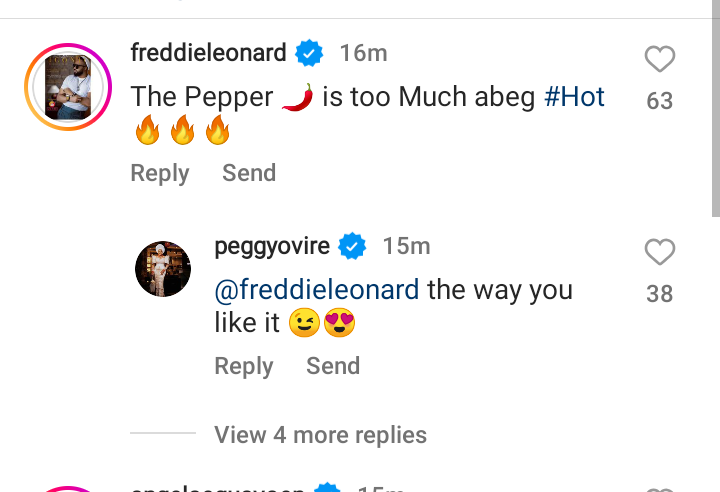Open peggyovire's profile picture
720x492 pixels.
coord(163,268)
